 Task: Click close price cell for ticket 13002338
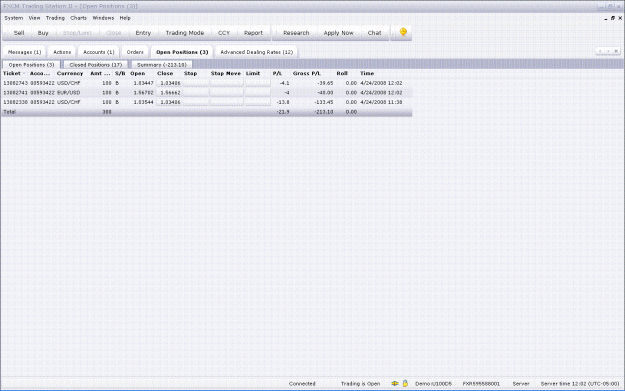coord(169,102)
